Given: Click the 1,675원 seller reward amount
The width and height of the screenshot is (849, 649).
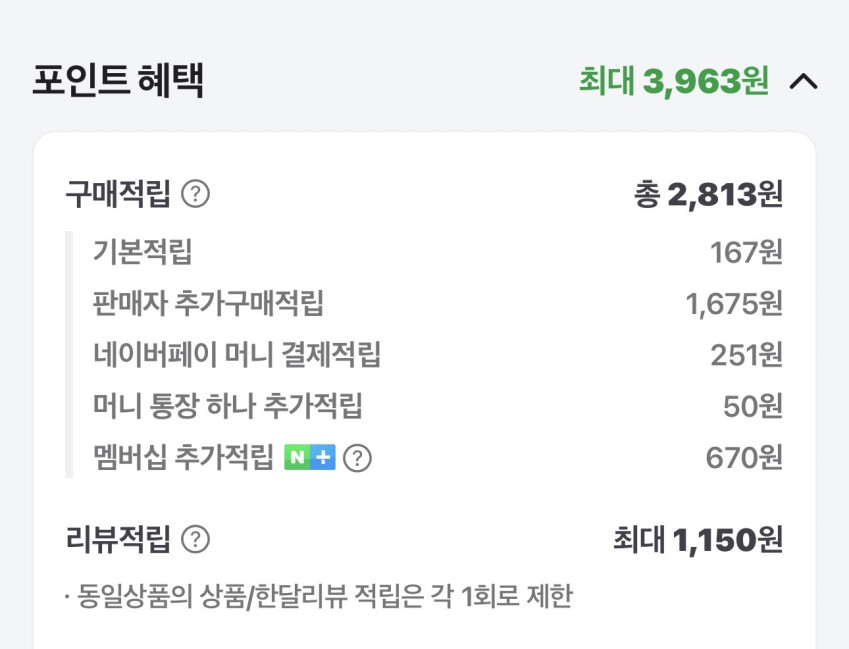Looking at the screenshot, I should point(734,303).
